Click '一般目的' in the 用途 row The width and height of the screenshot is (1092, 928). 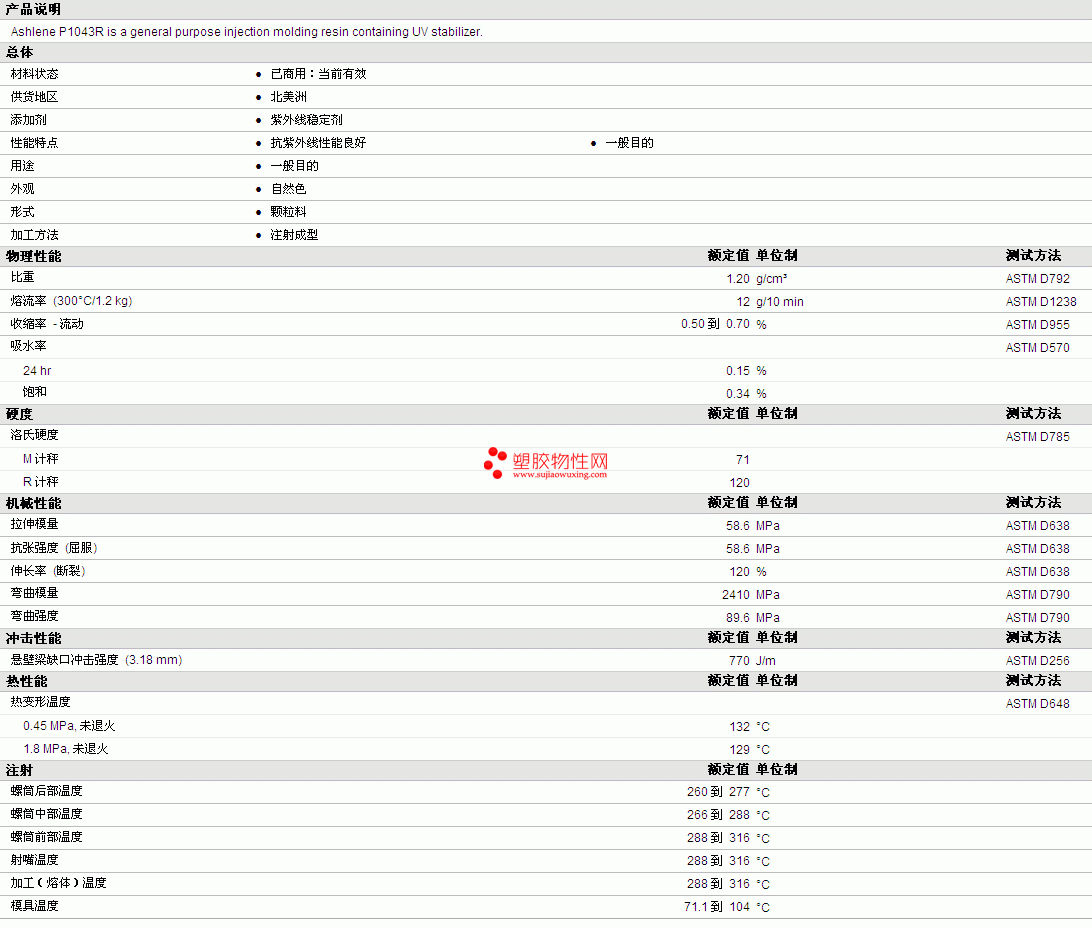click(295, 166)
